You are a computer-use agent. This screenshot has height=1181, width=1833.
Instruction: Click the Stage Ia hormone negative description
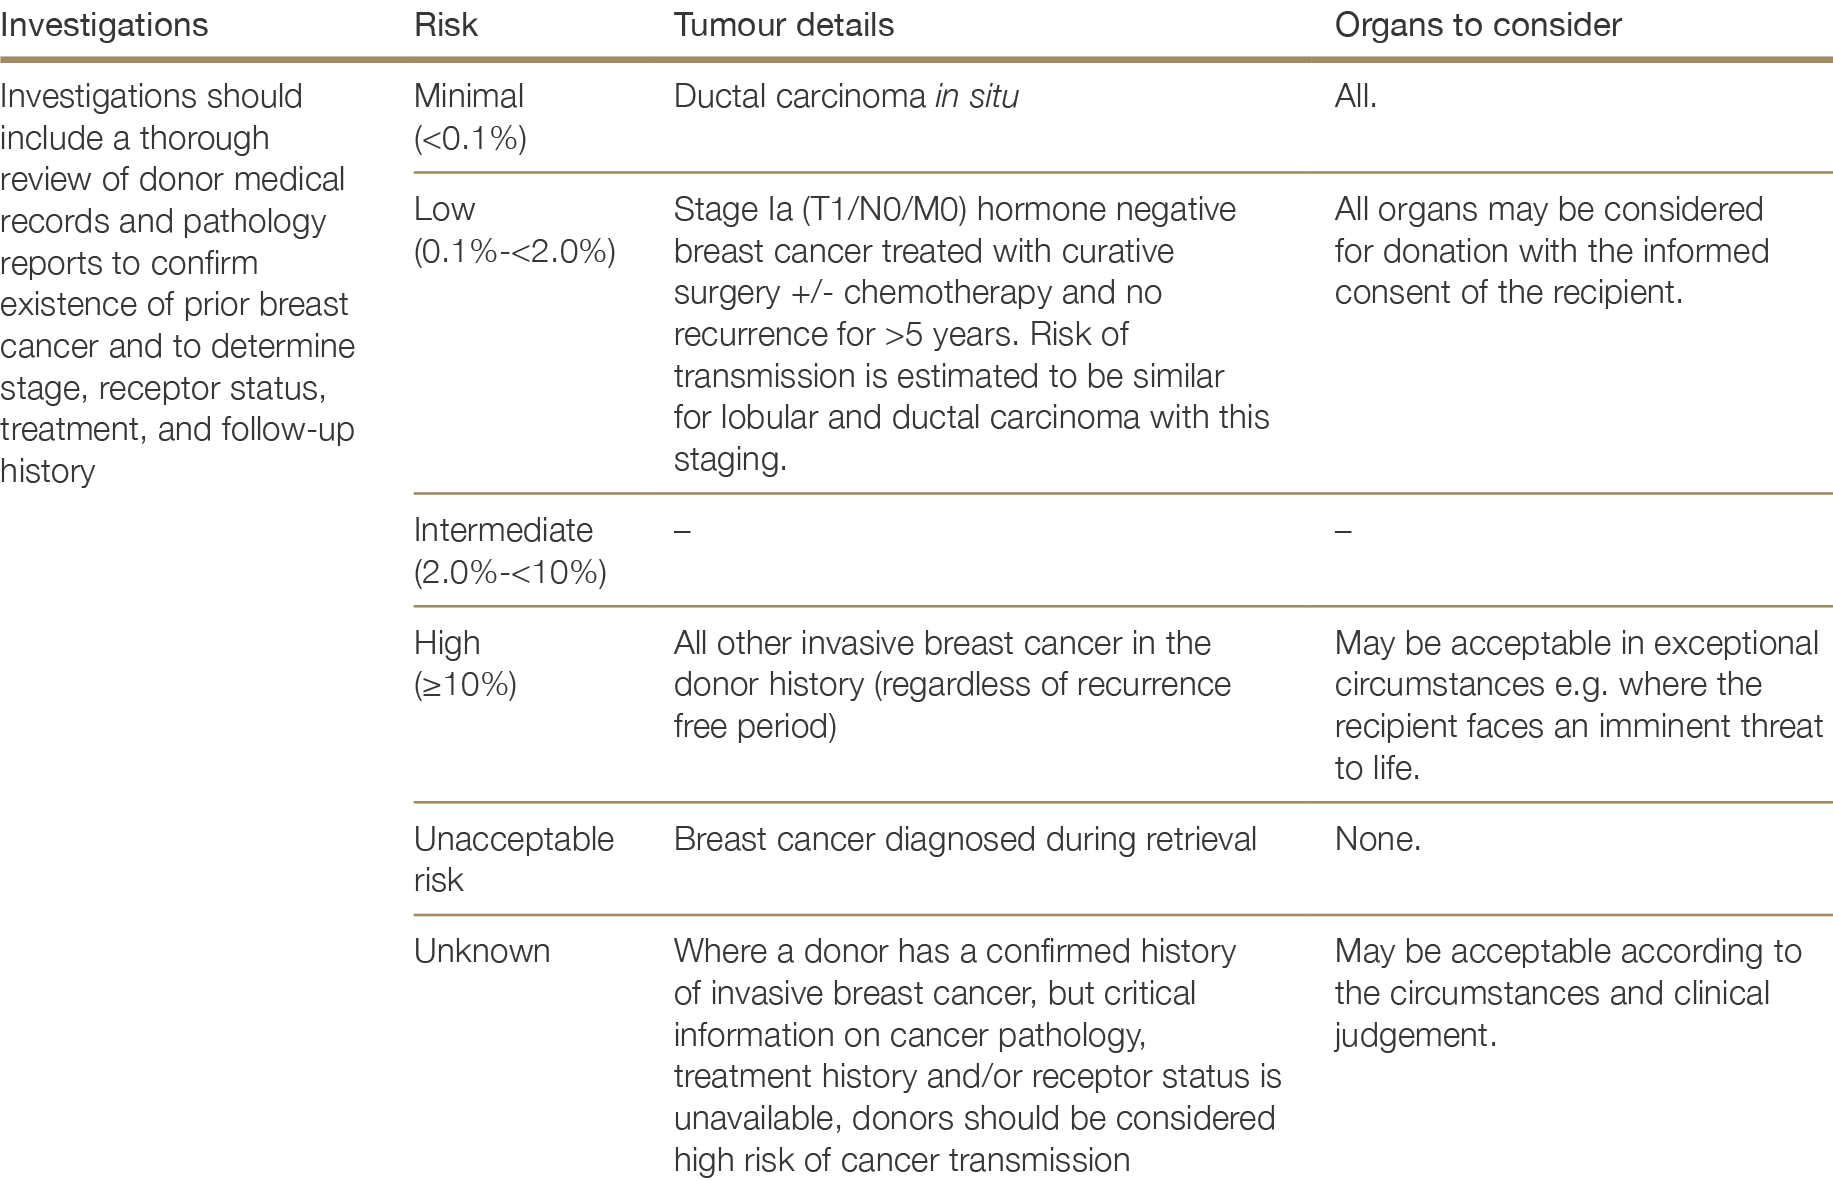click(970, 334)
